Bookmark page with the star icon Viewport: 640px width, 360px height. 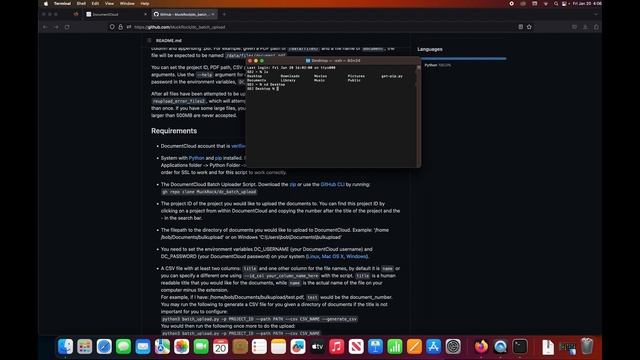(529, 27)
